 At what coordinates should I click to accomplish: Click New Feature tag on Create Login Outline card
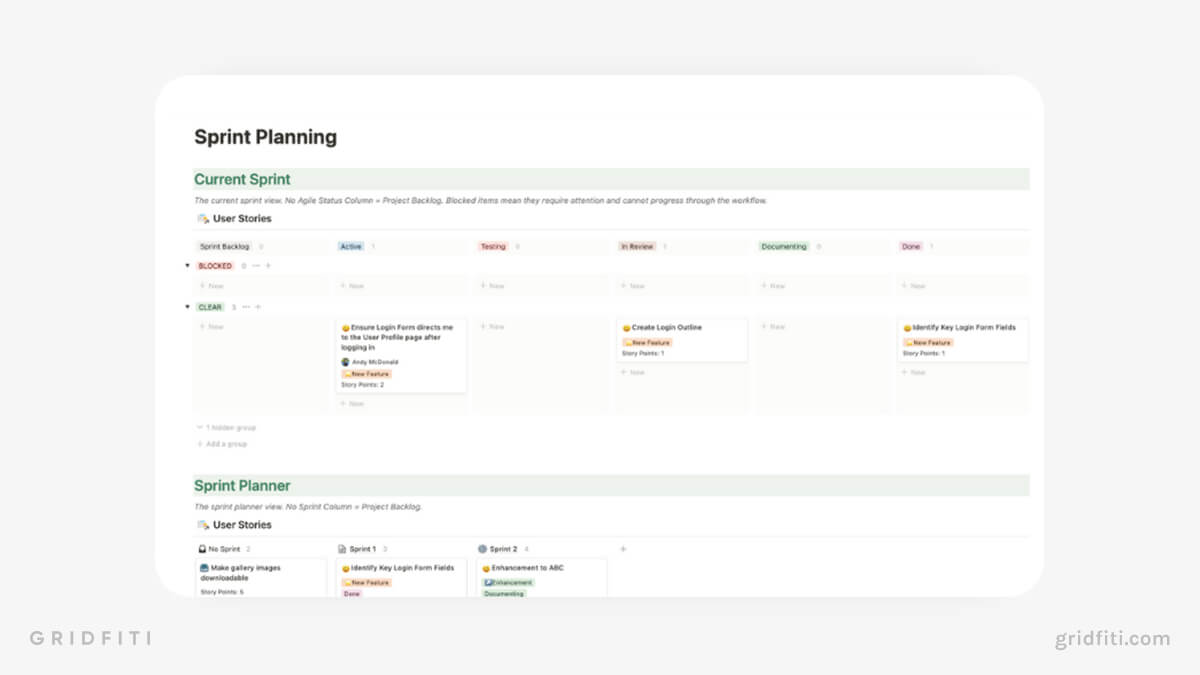click(x=647, y=342)
